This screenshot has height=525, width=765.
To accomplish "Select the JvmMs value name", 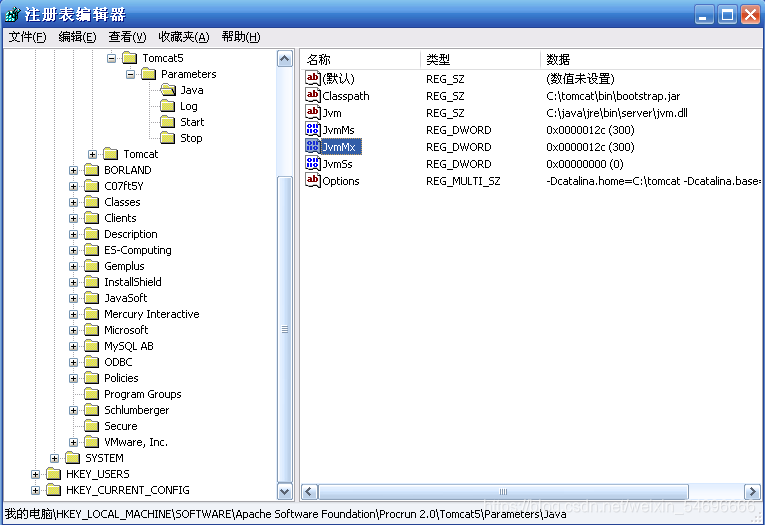I will pos(338,130).
